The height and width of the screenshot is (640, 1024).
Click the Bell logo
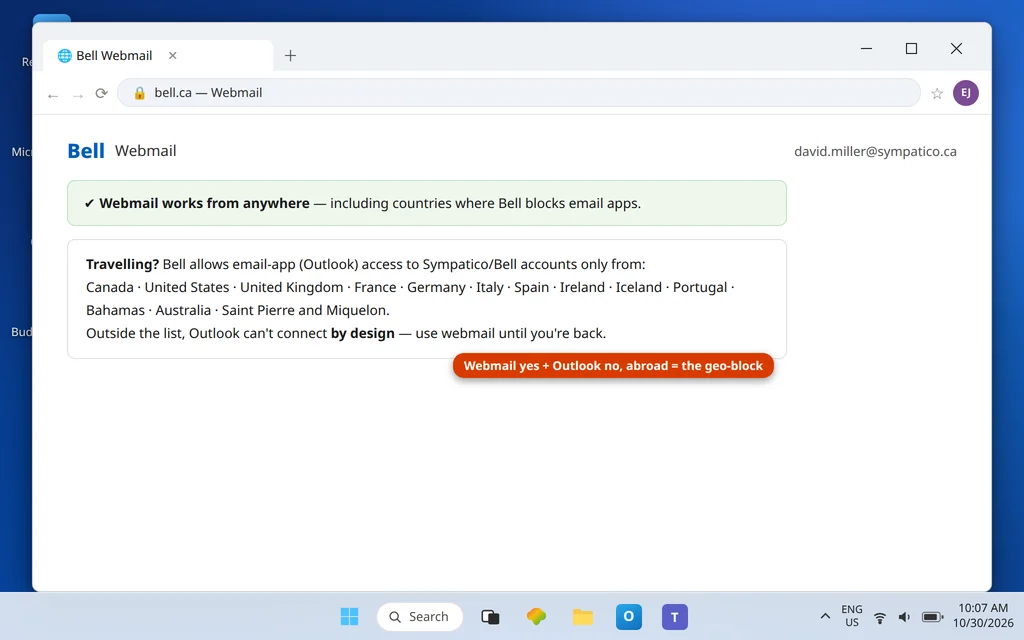86,151
